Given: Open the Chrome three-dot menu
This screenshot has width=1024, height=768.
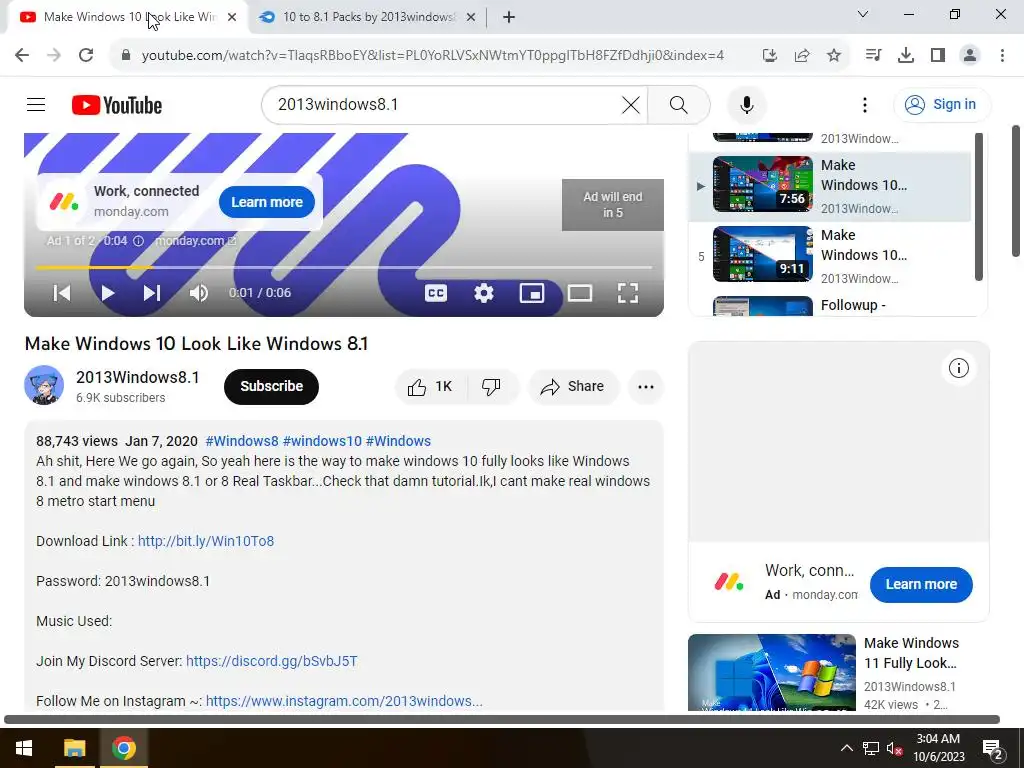Looking at the screenshot, I should pyautogui.click(x=1002, y=56).
